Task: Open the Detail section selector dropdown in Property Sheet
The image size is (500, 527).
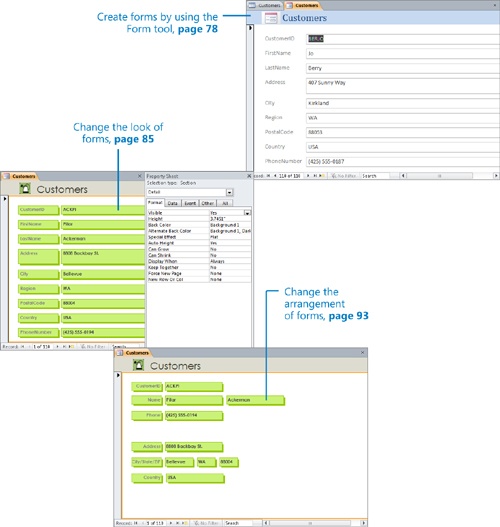Action: pos(230,192)
